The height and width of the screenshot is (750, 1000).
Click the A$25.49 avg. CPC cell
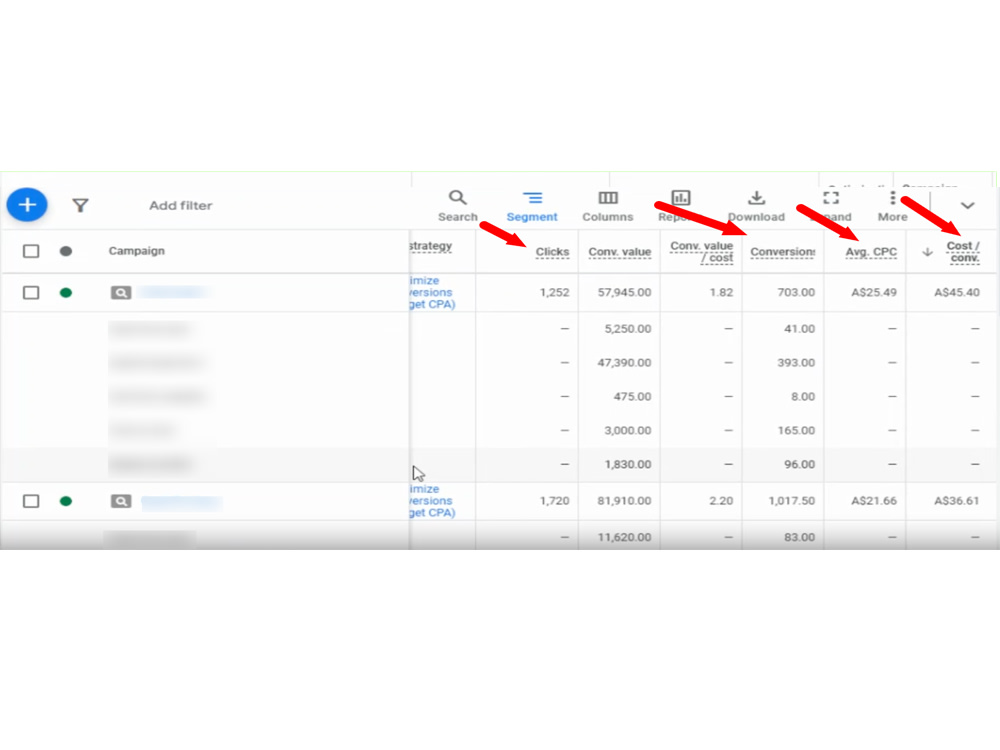[x=874, y=292]
